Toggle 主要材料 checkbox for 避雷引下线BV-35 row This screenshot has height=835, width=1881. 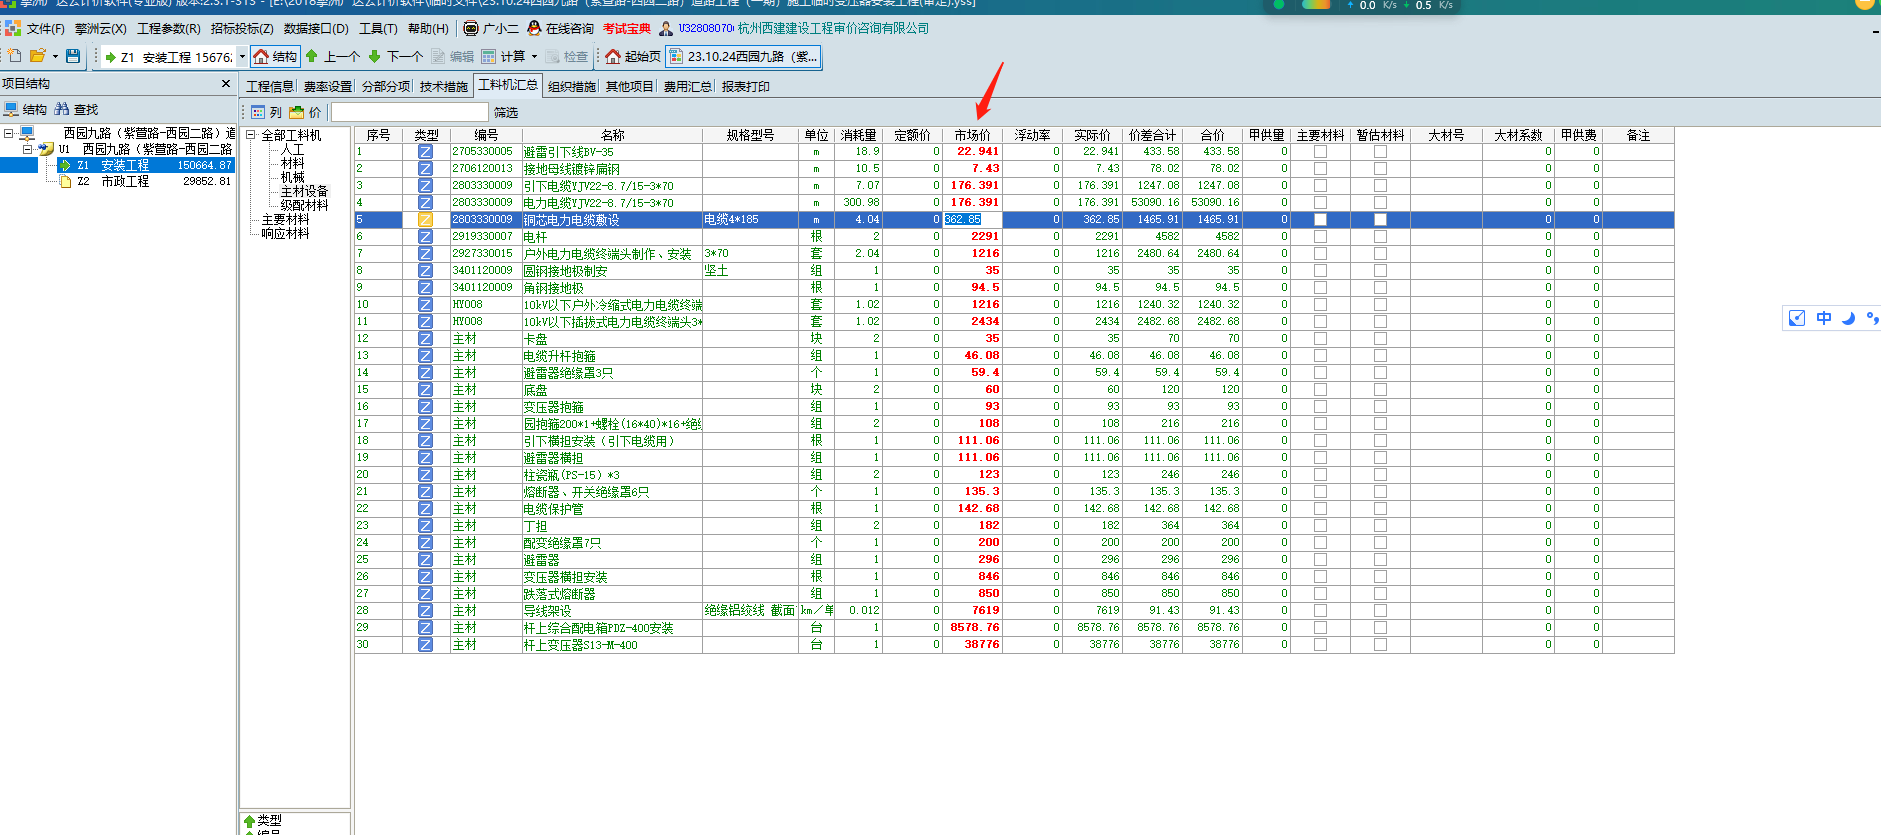point(1320,152)
